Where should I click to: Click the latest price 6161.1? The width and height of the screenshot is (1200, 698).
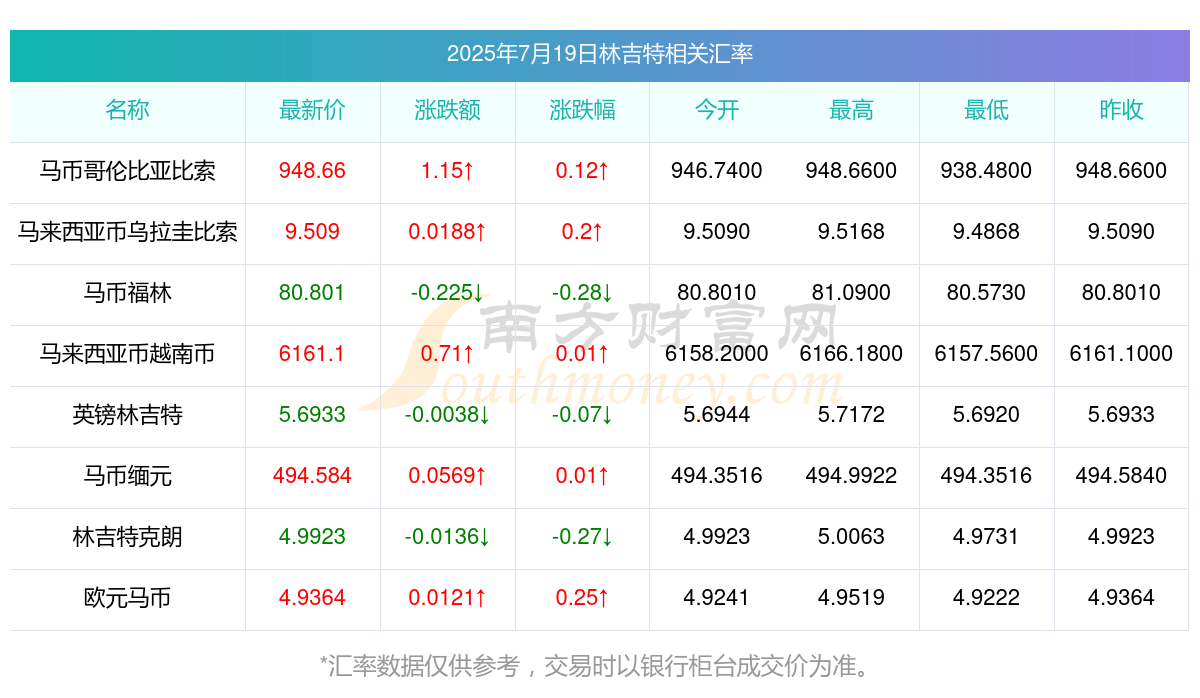(x=312, y=354)
